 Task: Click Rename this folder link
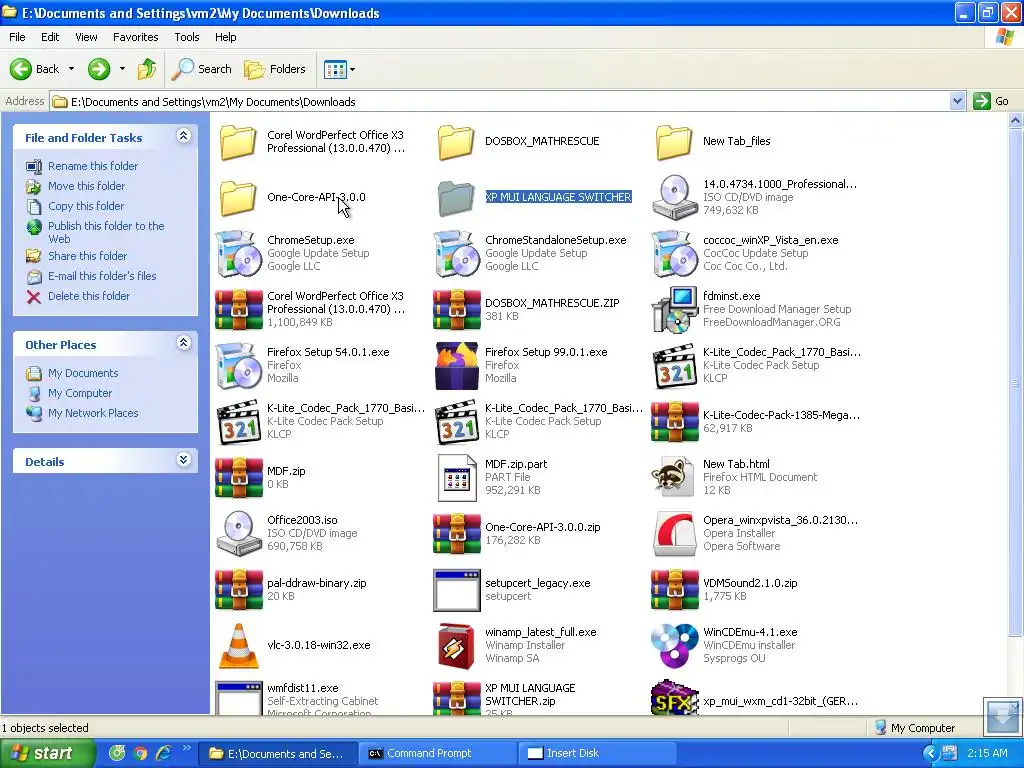93,166
